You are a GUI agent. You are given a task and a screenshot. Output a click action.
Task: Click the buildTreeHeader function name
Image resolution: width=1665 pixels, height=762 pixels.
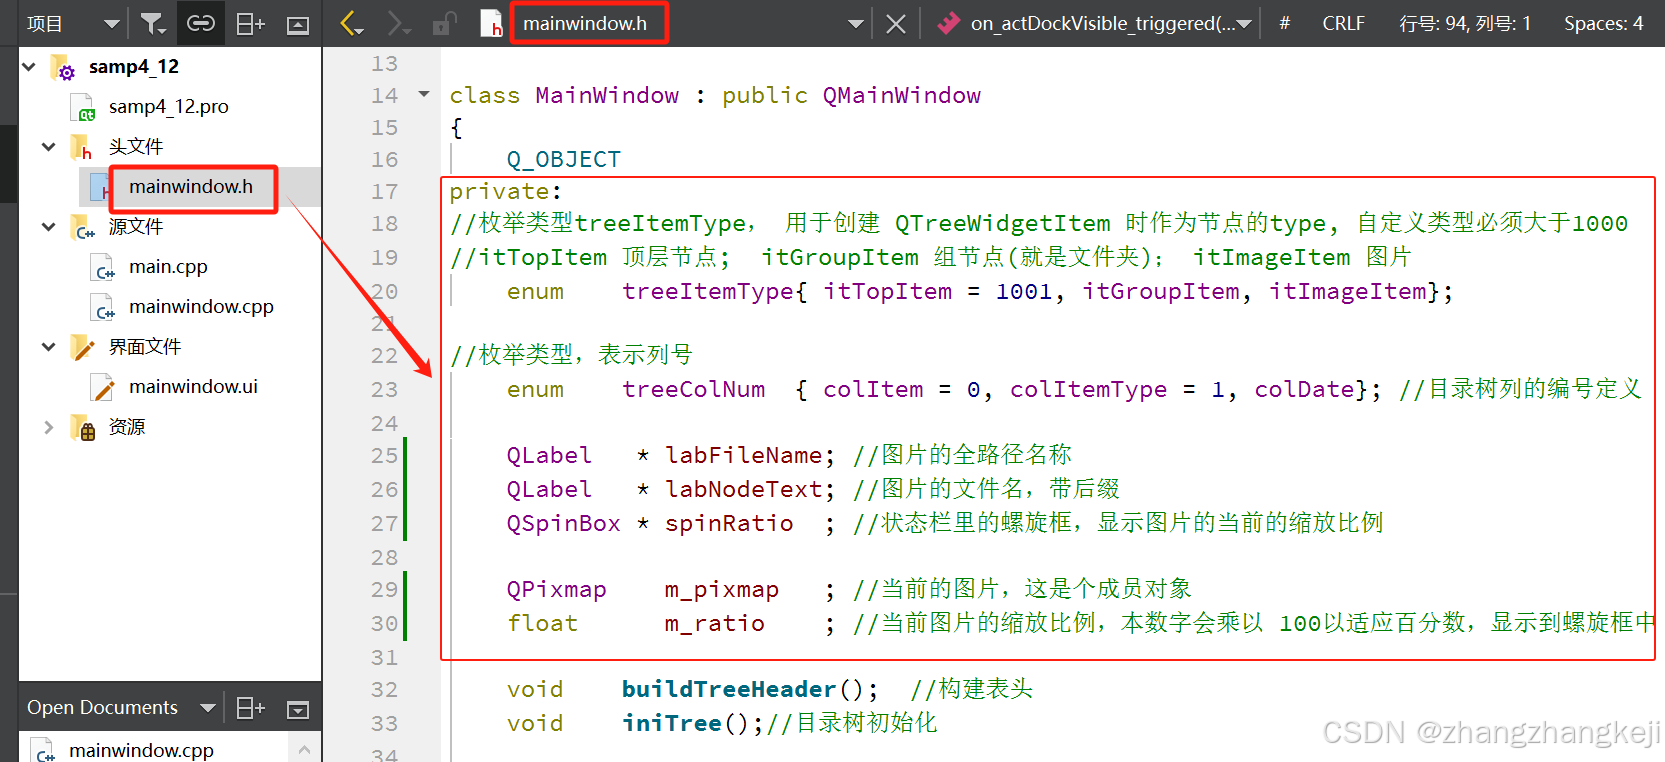729,689
